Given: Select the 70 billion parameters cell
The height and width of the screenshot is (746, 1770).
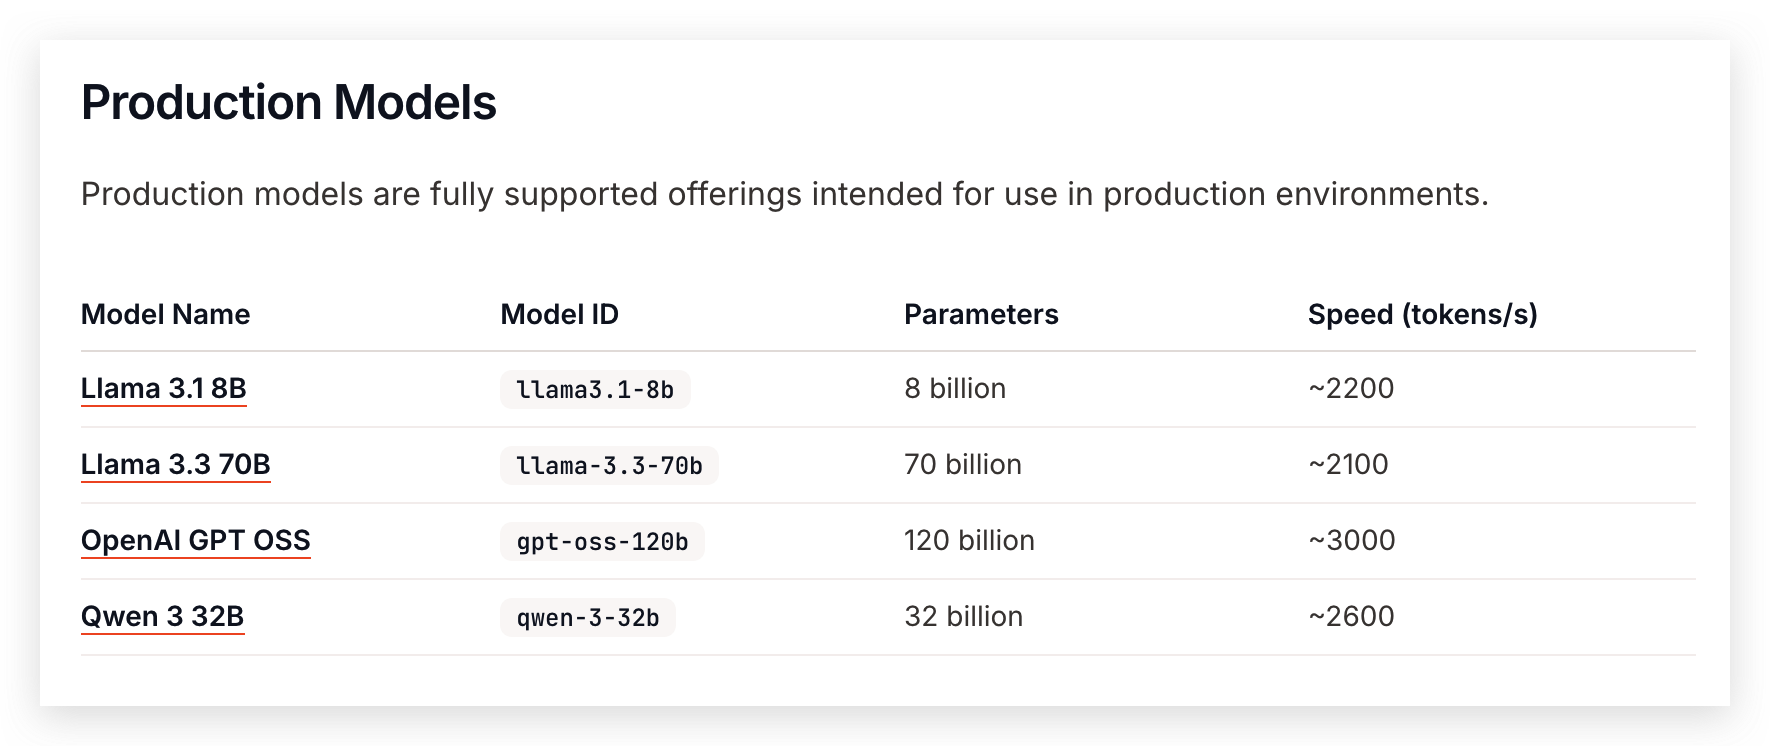Looking at the screenshot, I should click(x=963, y=464).
